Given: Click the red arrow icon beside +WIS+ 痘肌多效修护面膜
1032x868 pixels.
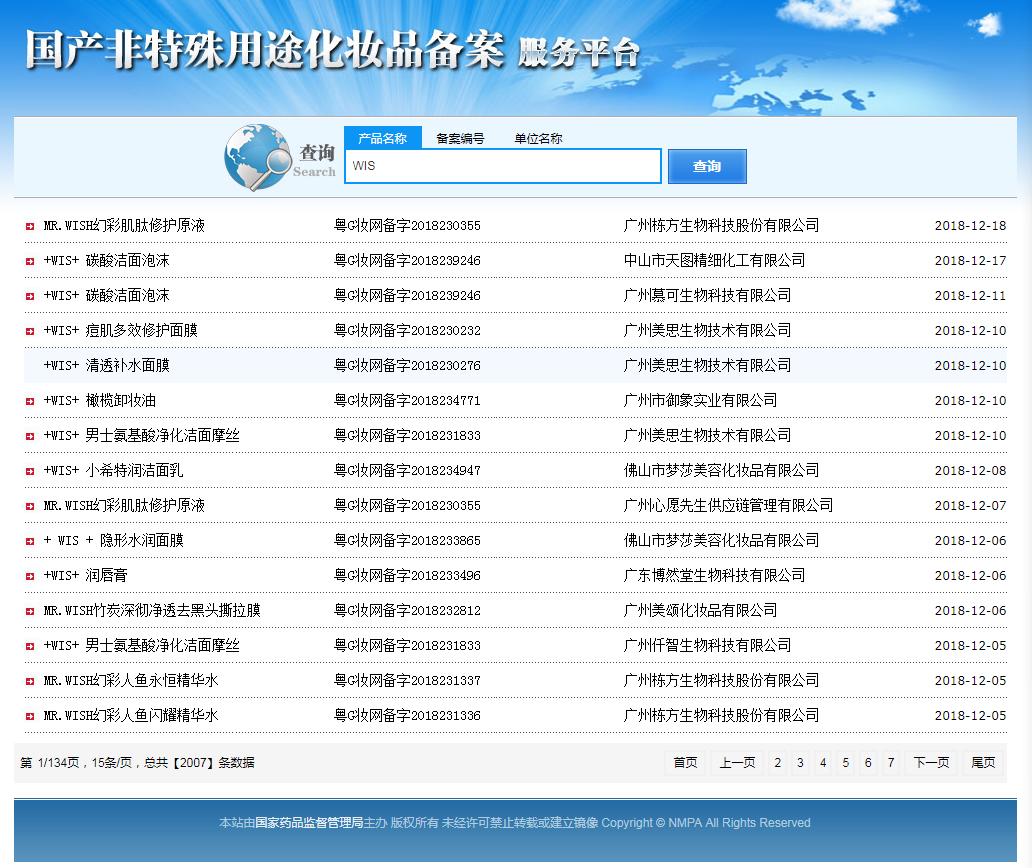Looking at the screenshot, I should click(30, 330).
